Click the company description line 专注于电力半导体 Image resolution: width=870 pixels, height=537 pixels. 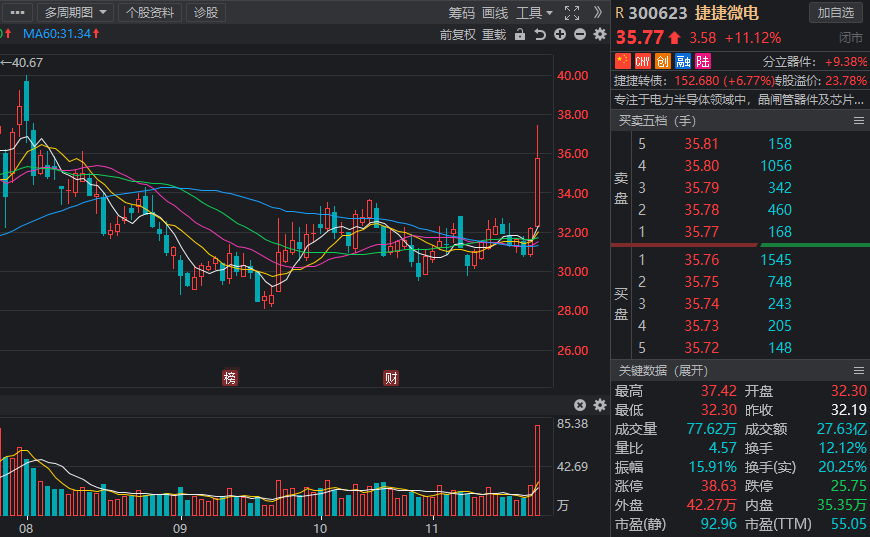pyautogui.click(x=739, y=100)
